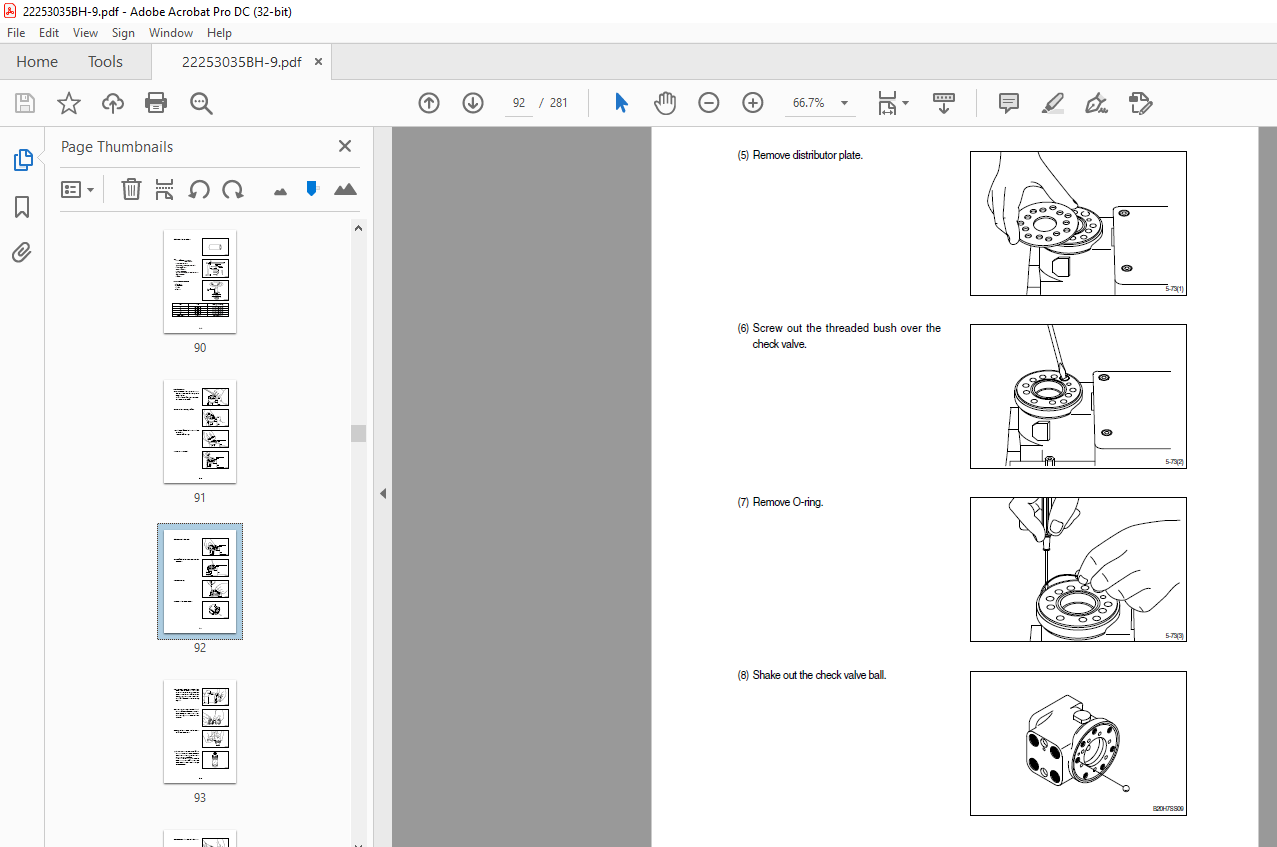The height and width of the screenshot is (847, 1277).
Task: Select page 92 thumbnail
Action: (200, 581)
